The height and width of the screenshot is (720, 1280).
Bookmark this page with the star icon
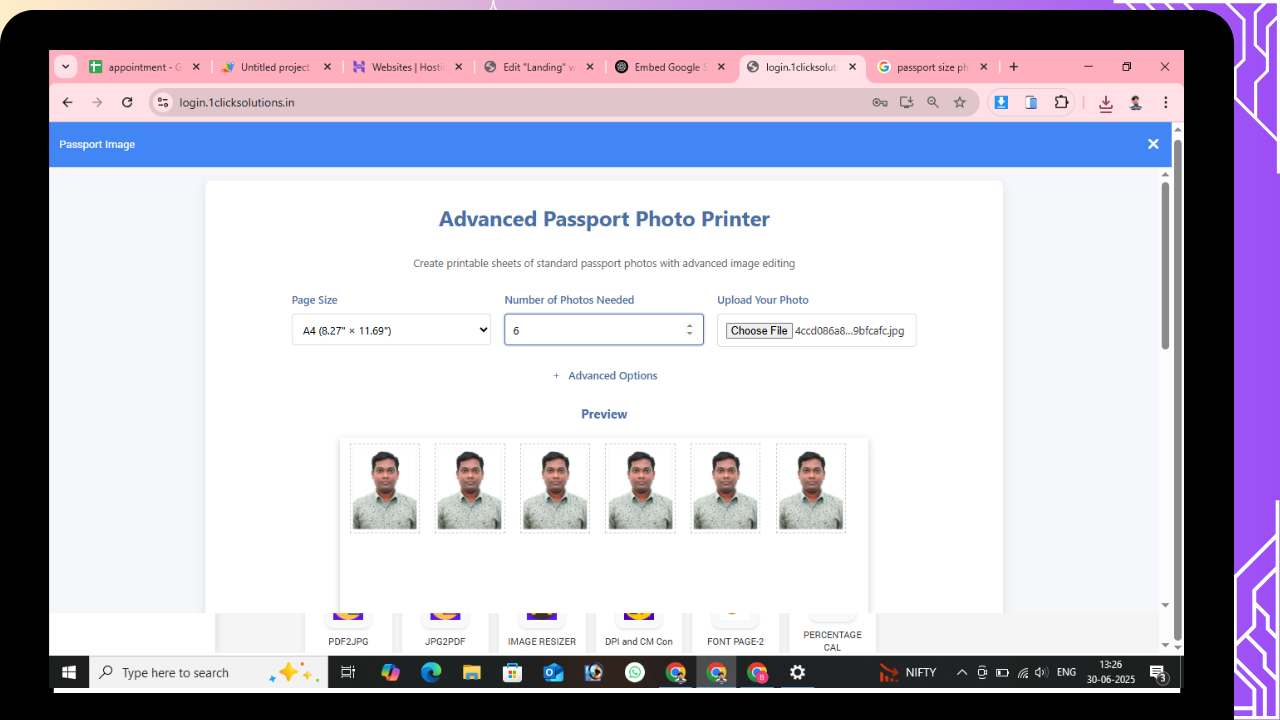(960, 102)
